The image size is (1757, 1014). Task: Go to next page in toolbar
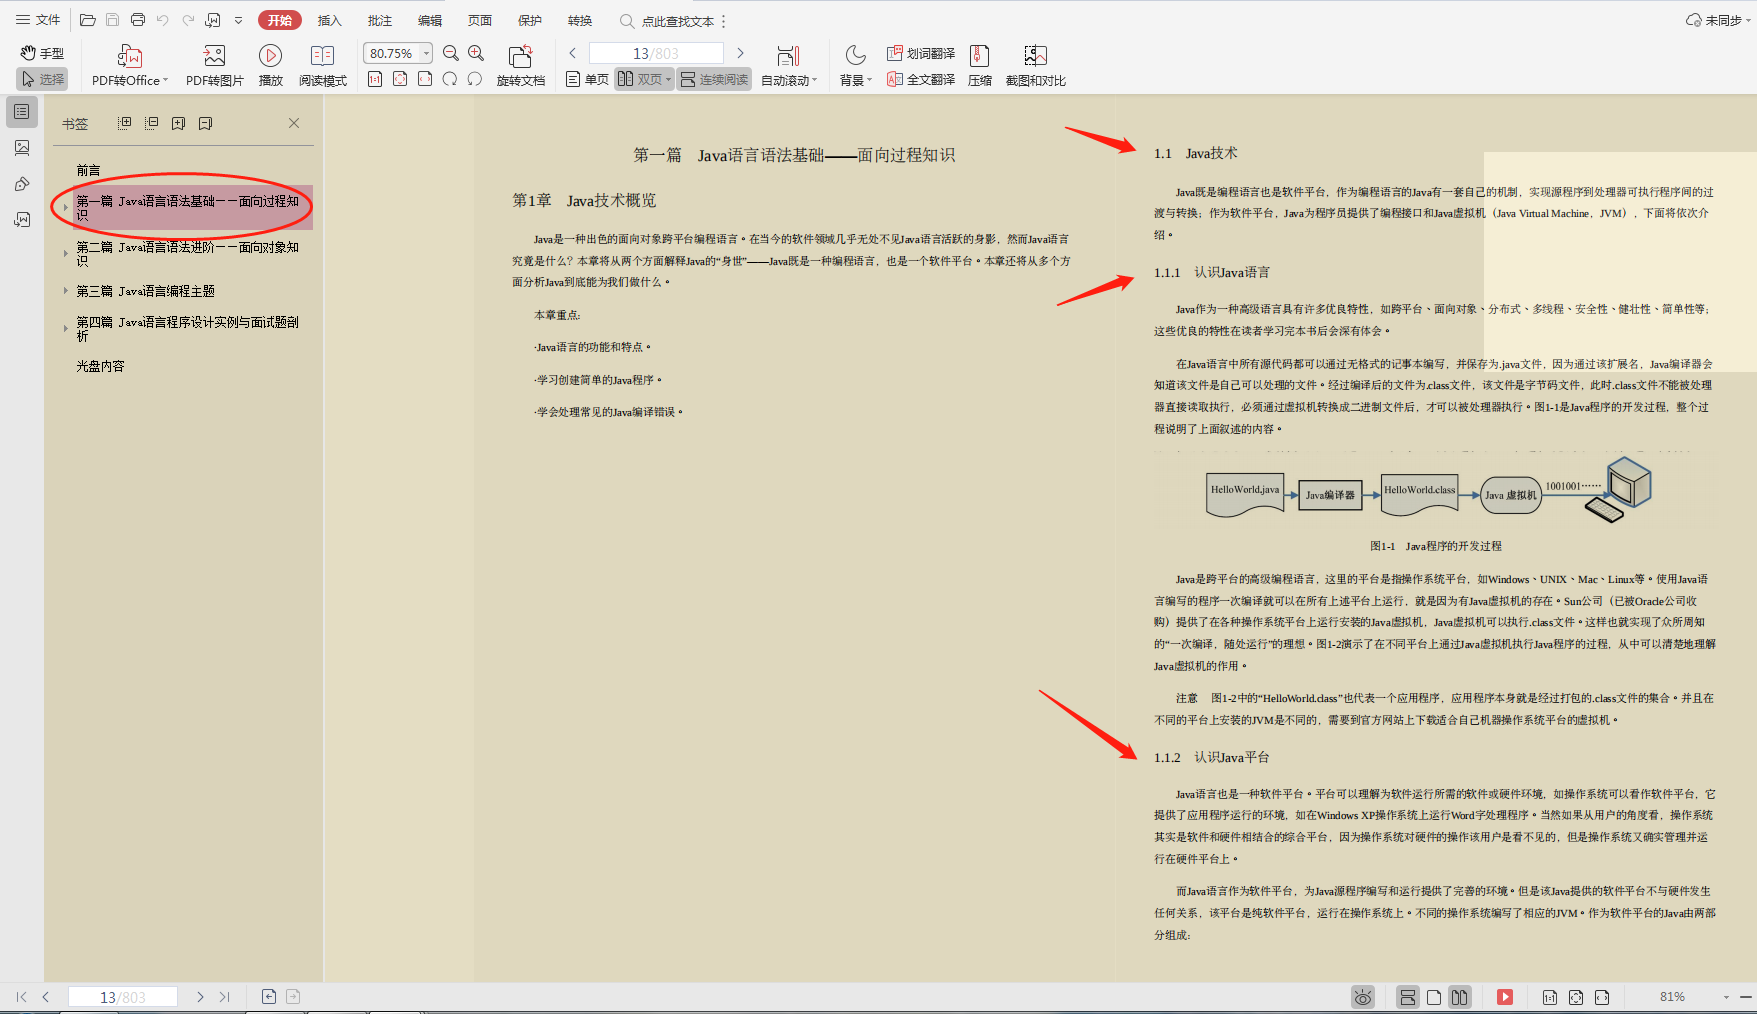pos(740,53)
